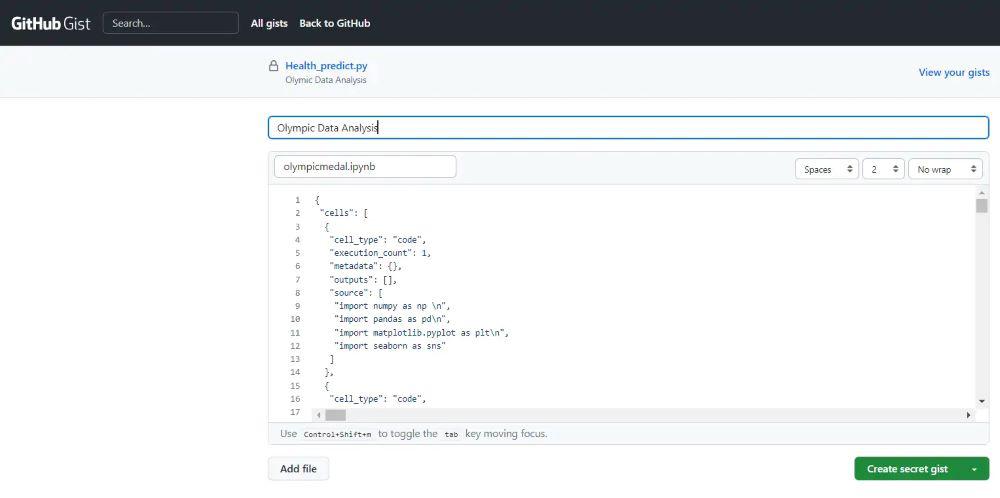Screen dimensions: 1000x498
Task: Open the Spaces indent mode dropdown
Action: tap(827, 169)
